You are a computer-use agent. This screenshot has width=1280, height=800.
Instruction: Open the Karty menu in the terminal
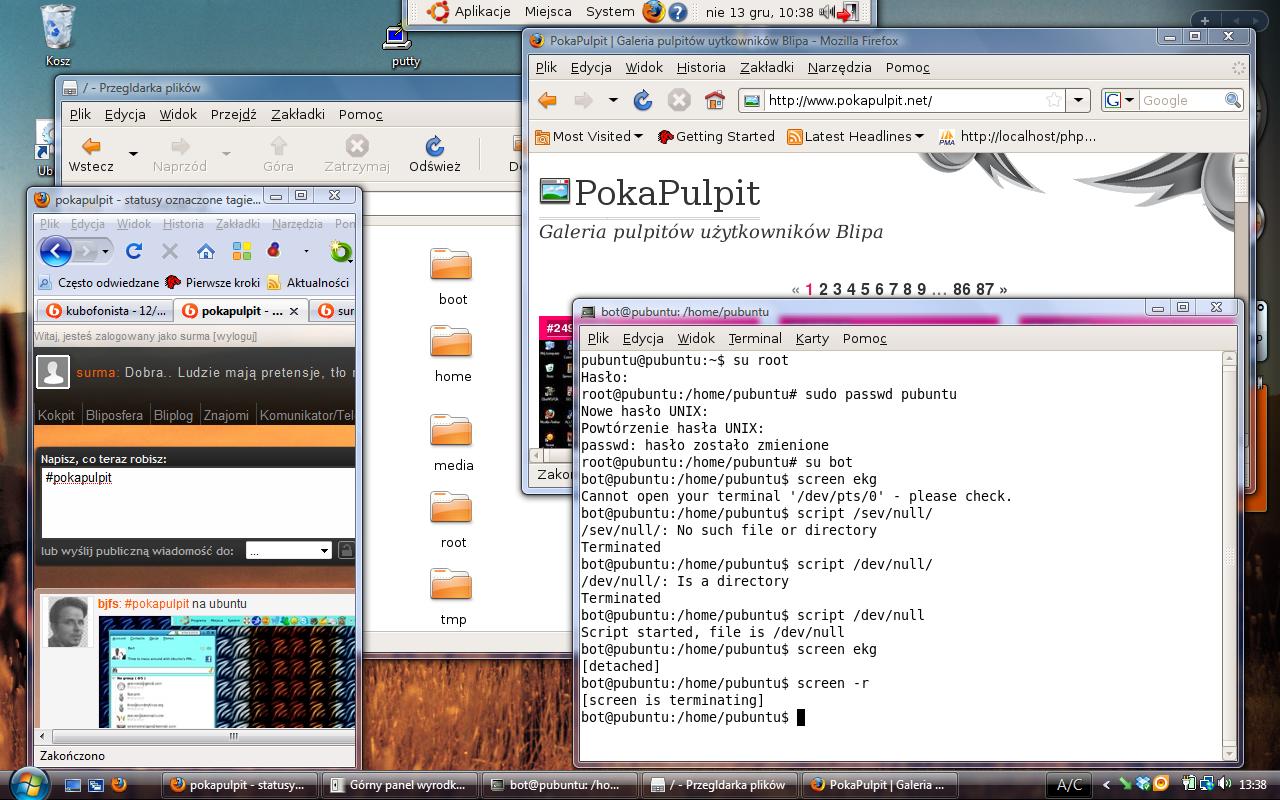[x=812, y=338]
